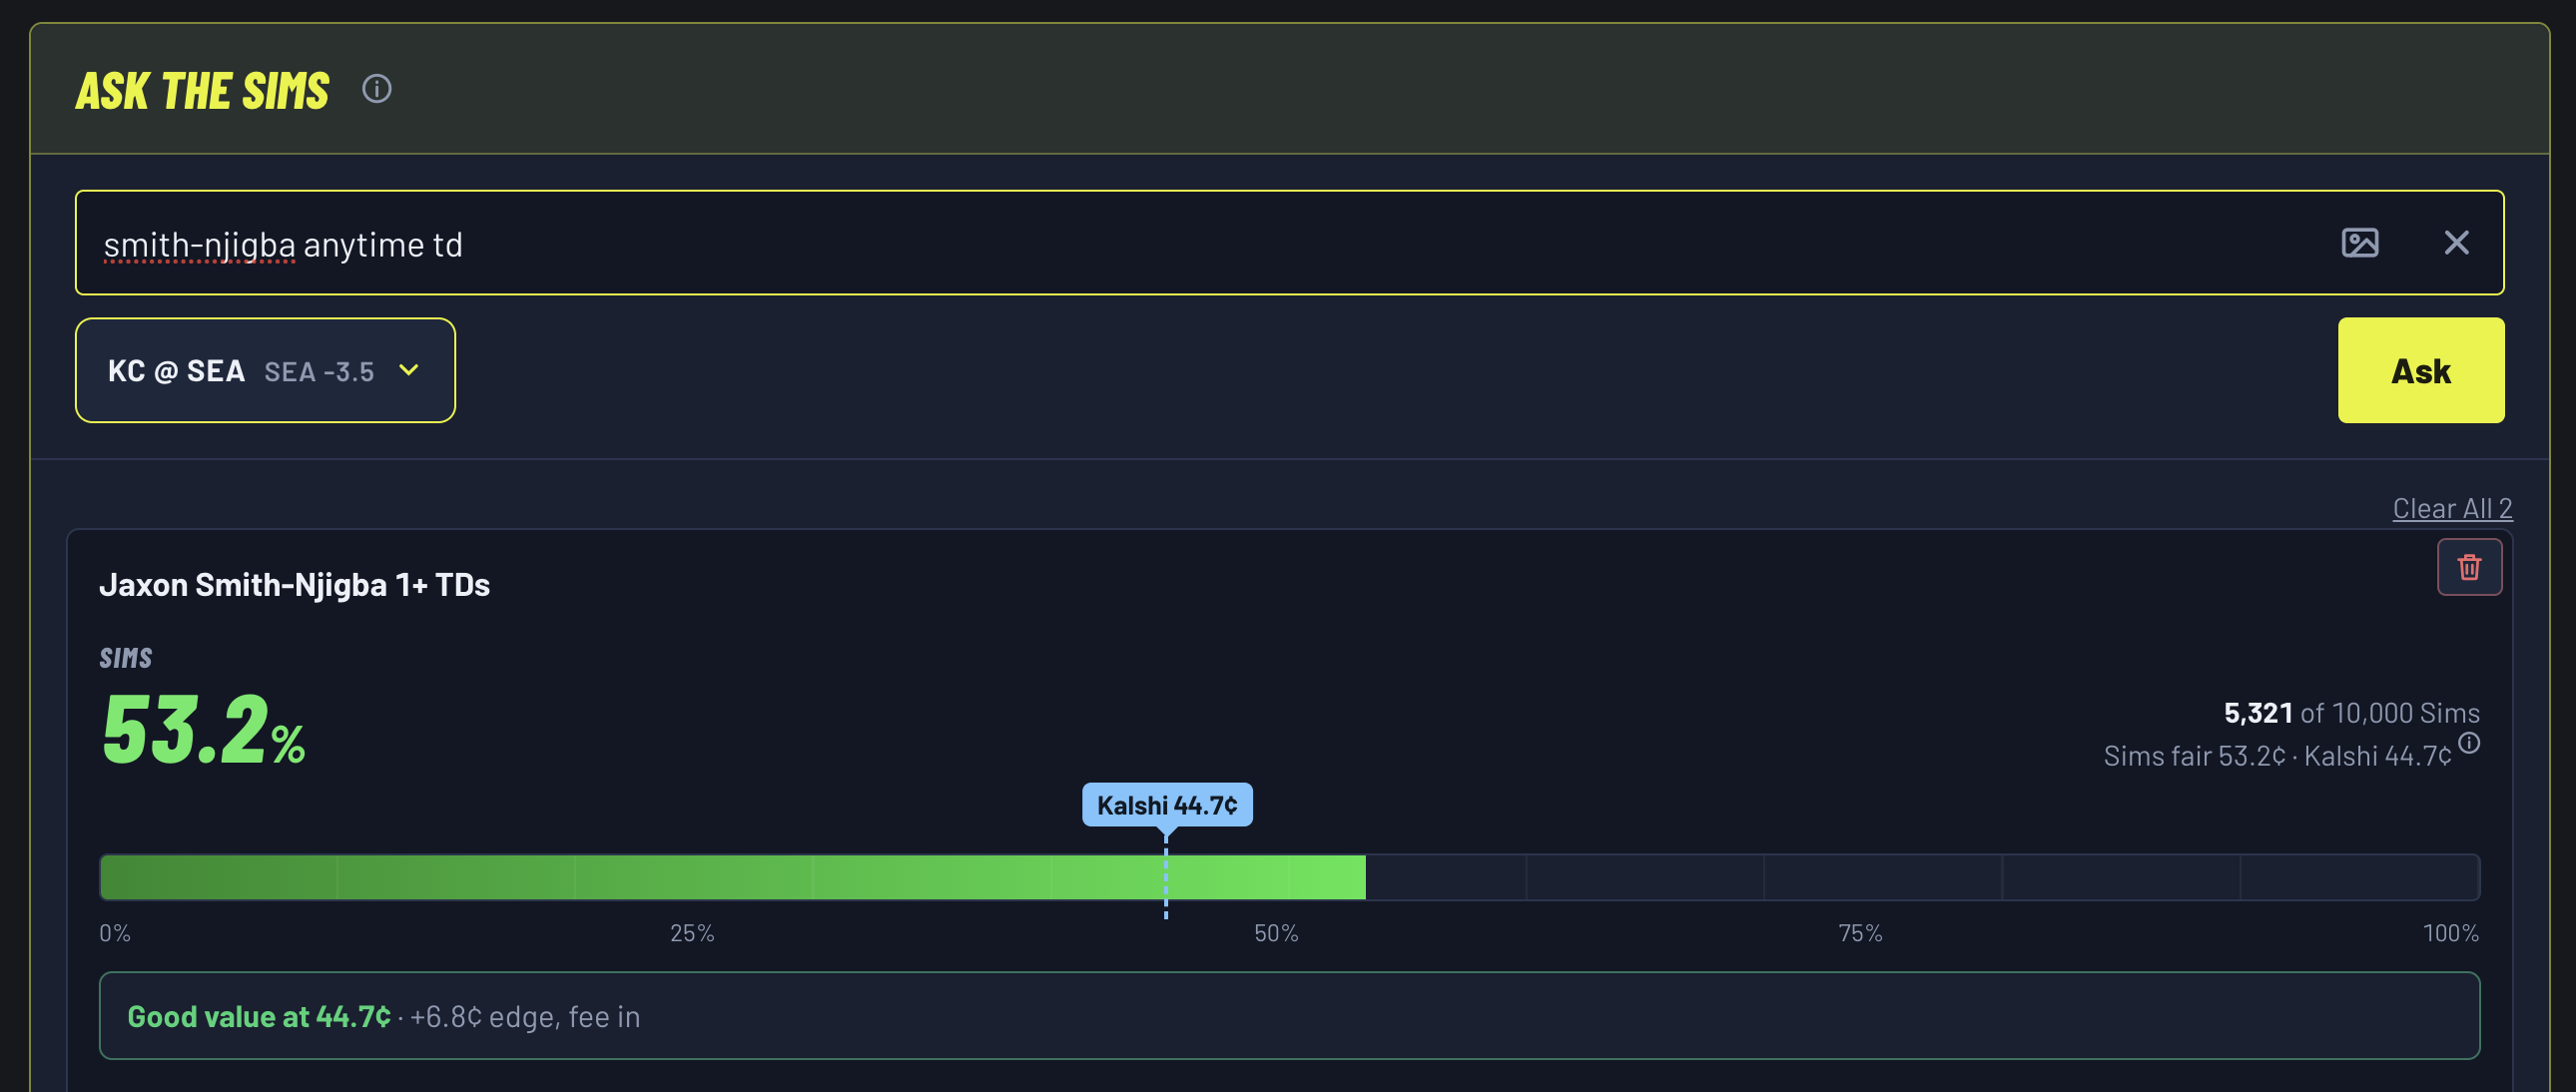Viewport: 2576px width, 1092px height.
Task: Click the Sims fair 53.2¢ text
Action: click(2194, 756)
